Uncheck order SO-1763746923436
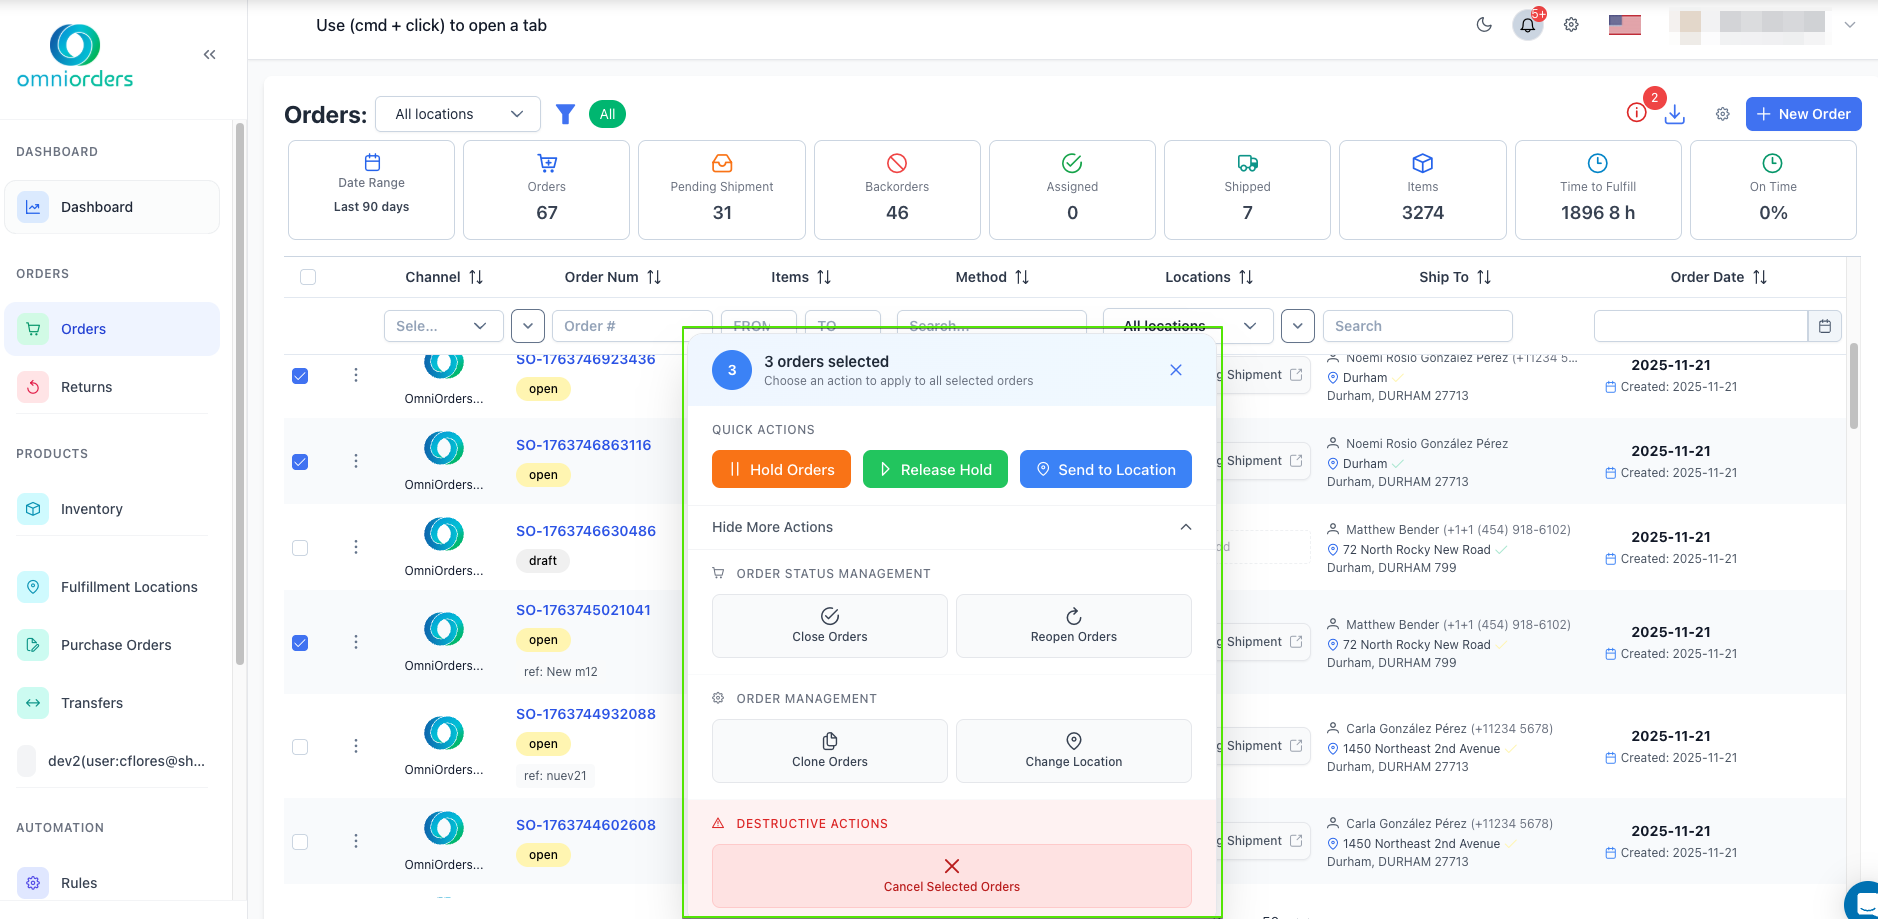 (300, 376)
